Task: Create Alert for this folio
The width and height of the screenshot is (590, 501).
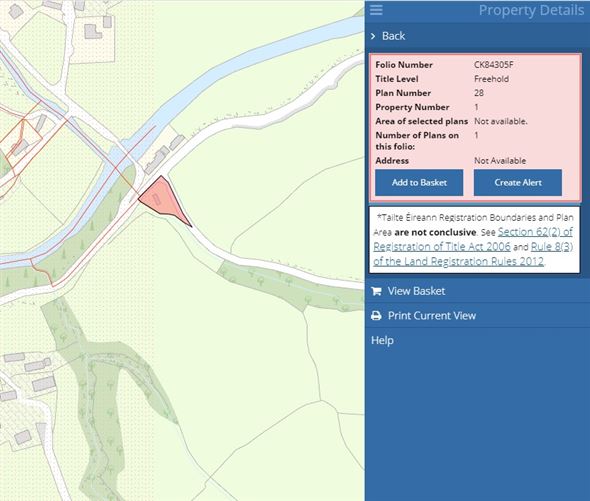Action: point(518,183)
